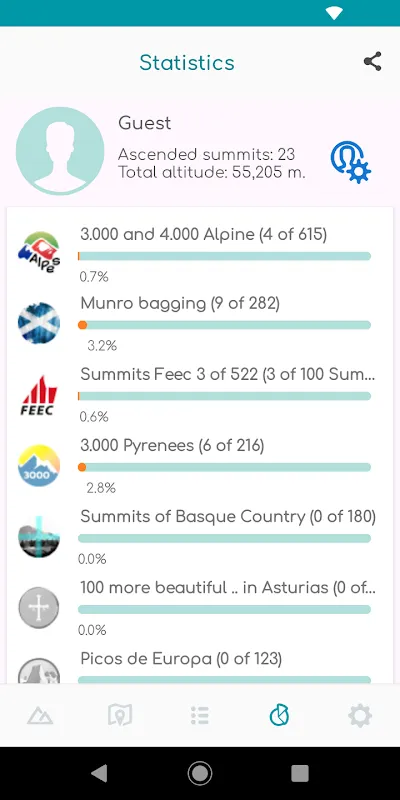The width and height of the screenshot is (400, 800).
Task: Tap the share icon in the header
Action: tap(372, 62)
